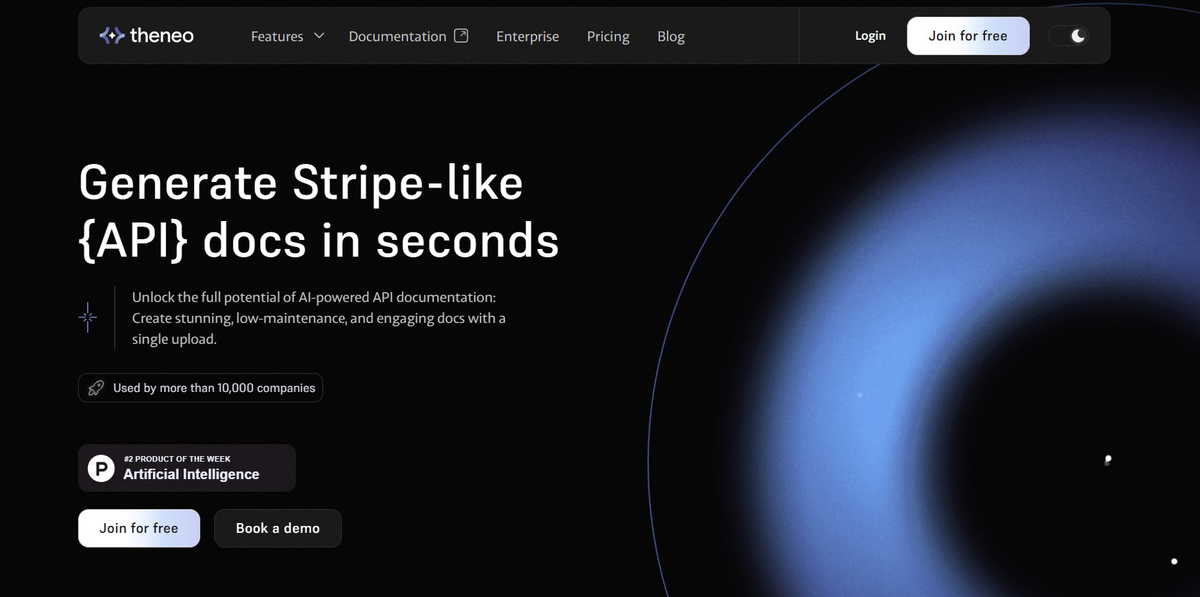Screen dimensions: 1200x597
Task: Click the rocket icon in the companies badge
Action: pos(96,388)
